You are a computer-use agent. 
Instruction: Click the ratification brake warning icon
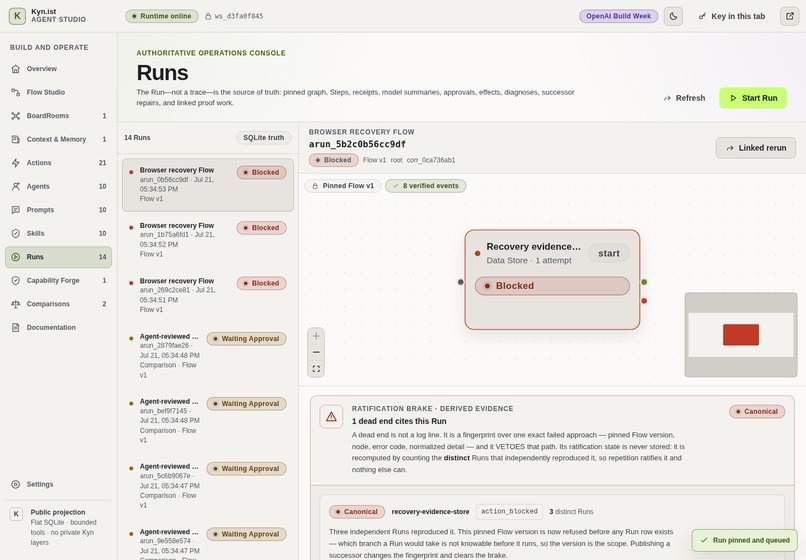coord(331,417)
